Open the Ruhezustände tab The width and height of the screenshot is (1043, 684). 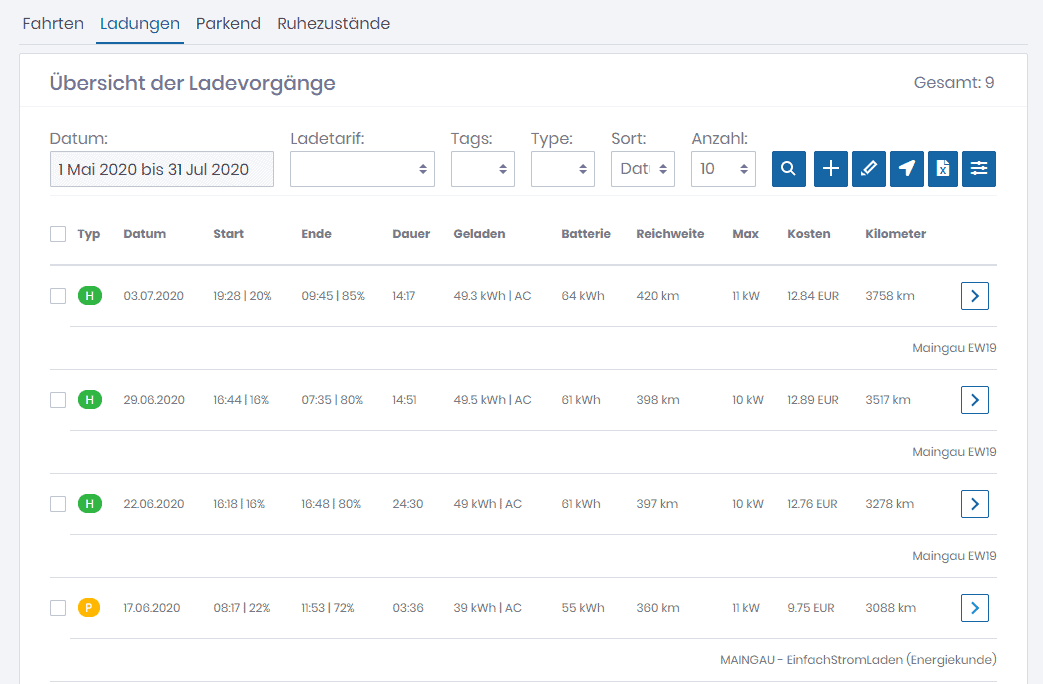(333, 23)
